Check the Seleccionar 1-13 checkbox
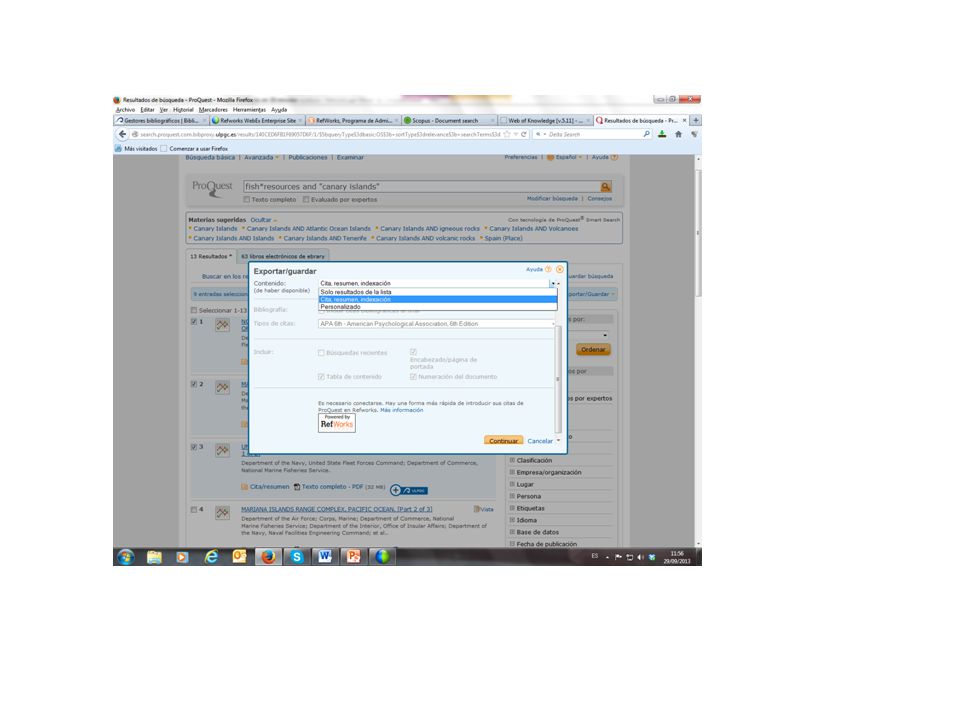This screenshot has height=720, width=960. (x=194, y=310)
